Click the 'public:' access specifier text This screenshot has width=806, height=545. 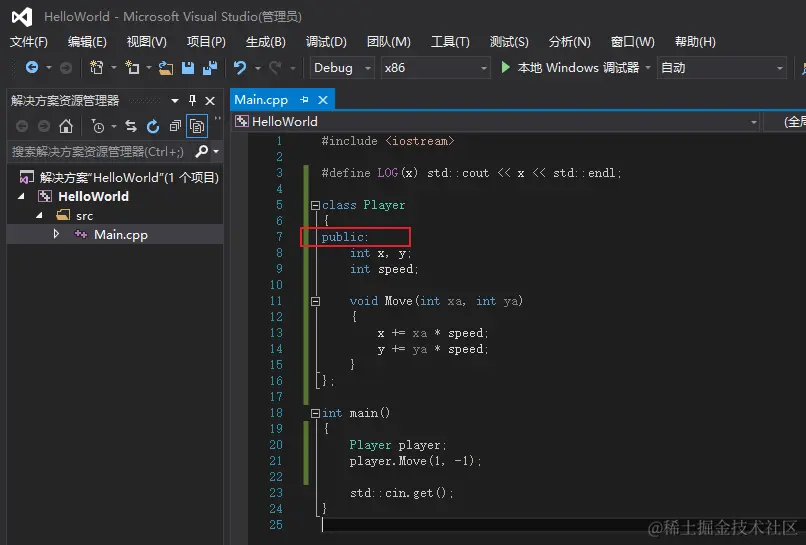pos(345,237)
